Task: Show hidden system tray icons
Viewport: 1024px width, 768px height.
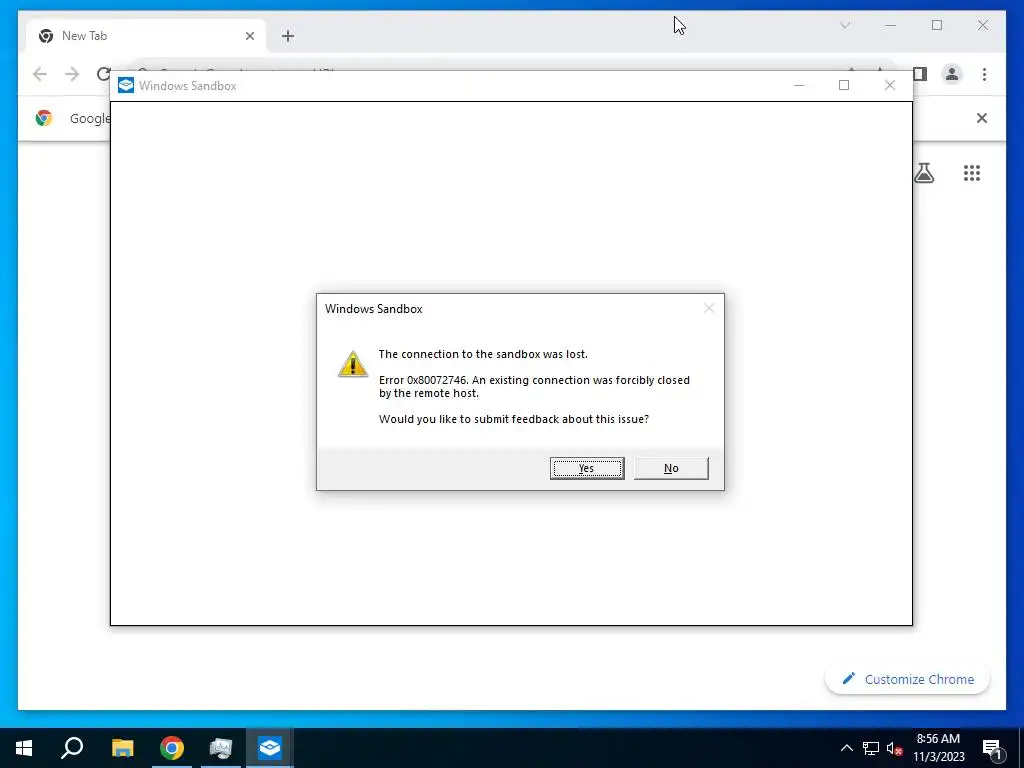Action: 846,748
